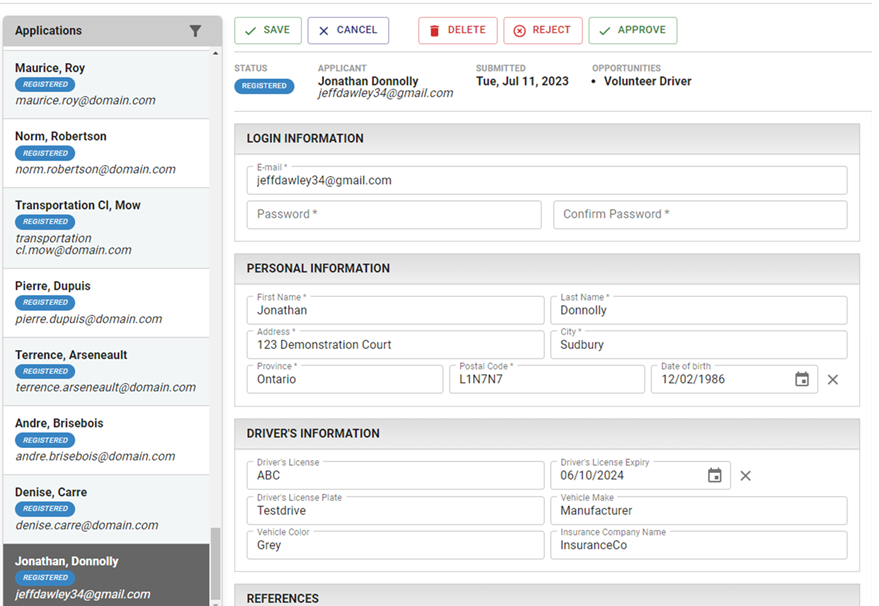Open the Applications filter icon
879x606 pixels.
[195, 31]
